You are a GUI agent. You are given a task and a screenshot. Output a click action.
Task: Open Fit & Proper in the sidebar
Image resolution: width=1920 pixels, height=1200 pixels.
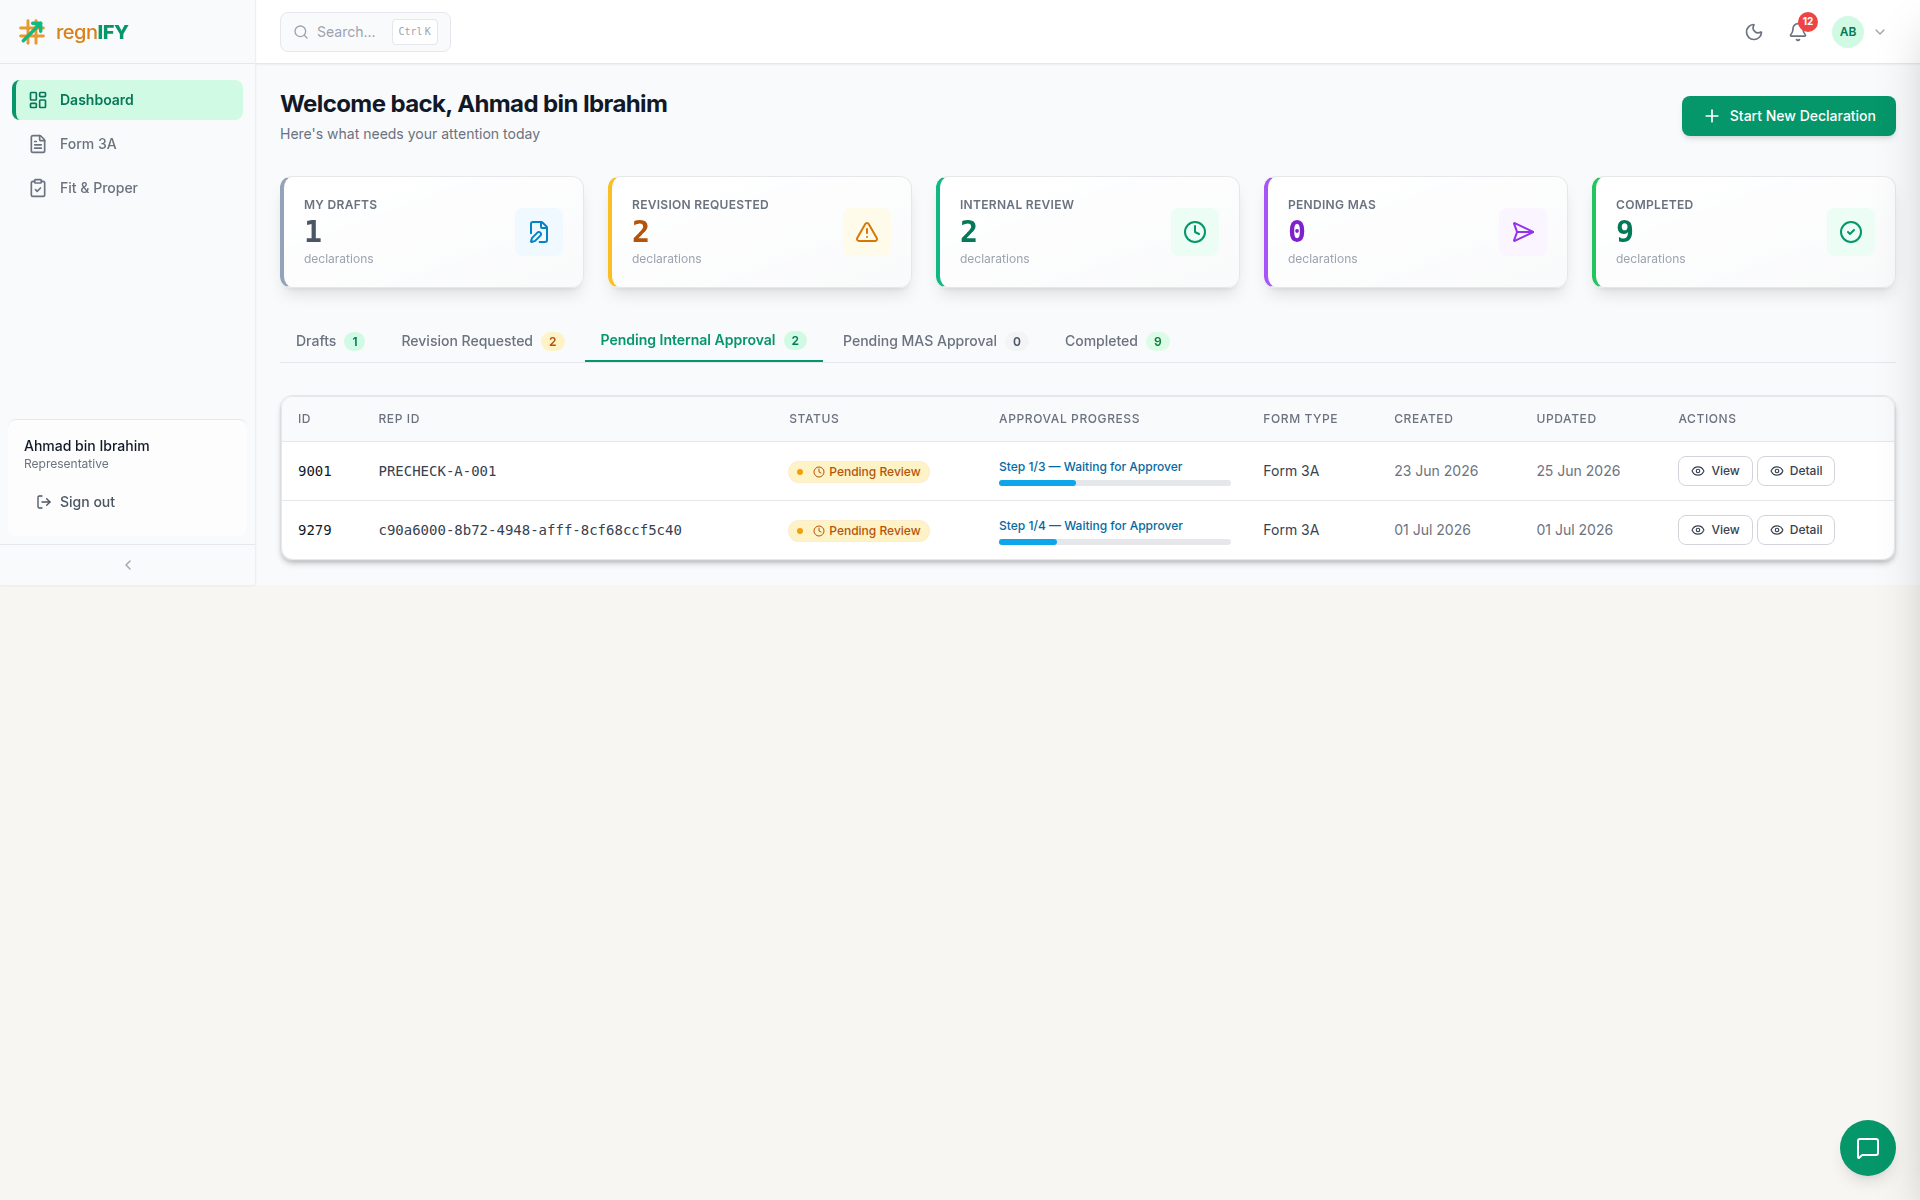[x=127, y=188]
